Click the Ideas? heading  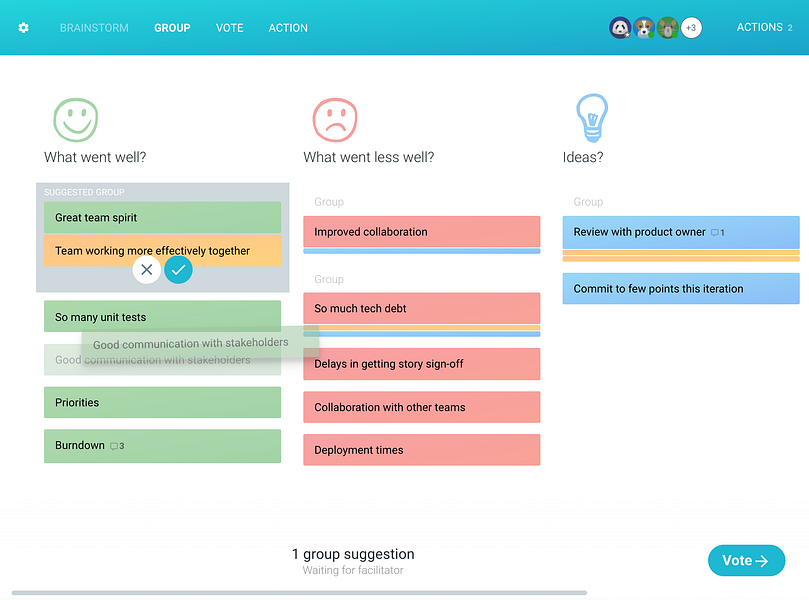[583, 157]
